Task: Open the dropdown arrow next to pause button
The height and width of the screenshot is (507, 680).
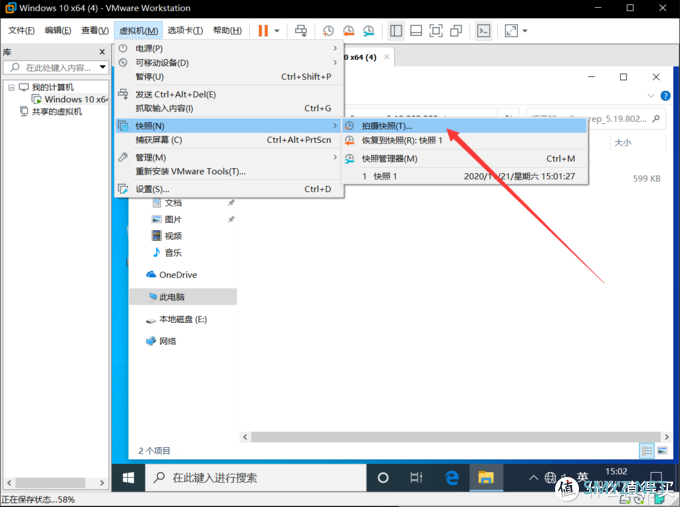Action: pyautogui.click(x=277, y=31)
